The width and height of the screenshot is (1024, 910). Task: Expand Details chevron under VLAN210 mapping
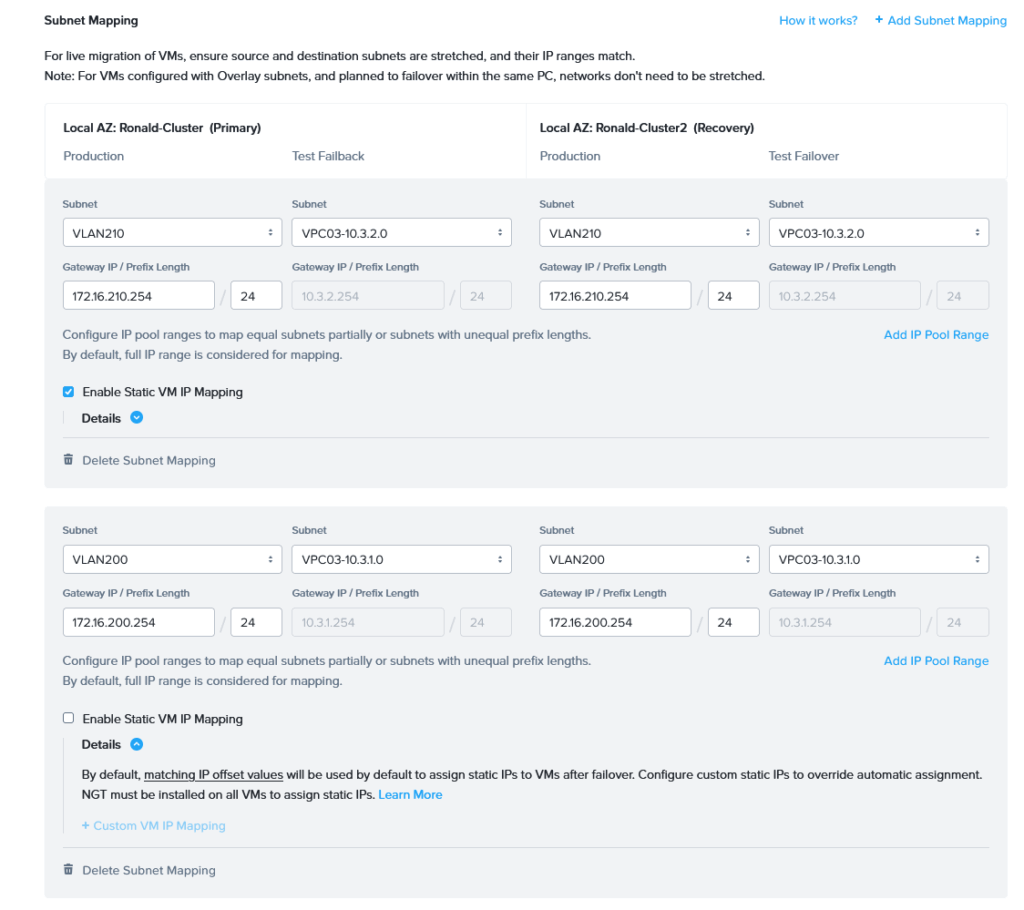(137, 418)
